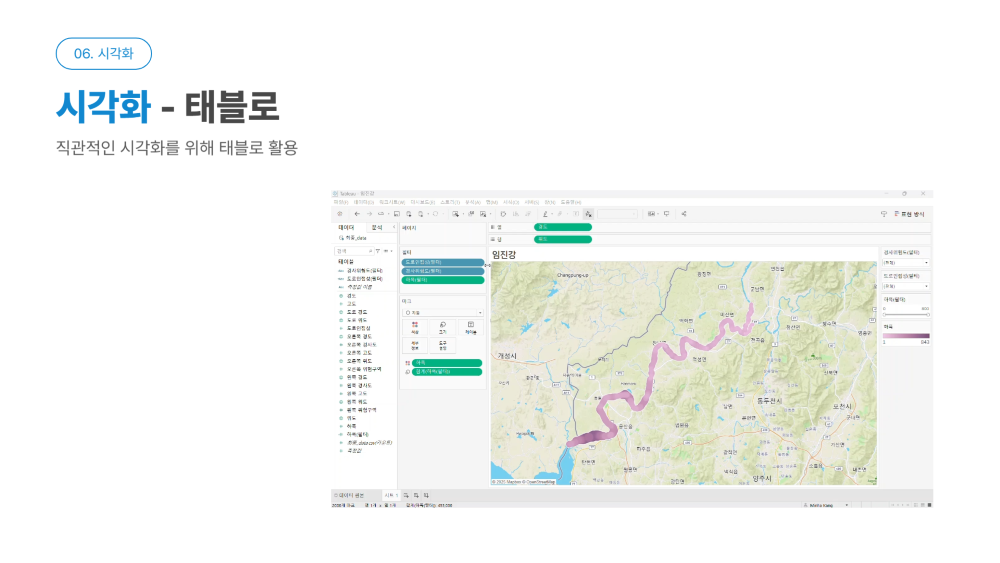Click the green filter pill on Filters shelf

click(443, 280)
